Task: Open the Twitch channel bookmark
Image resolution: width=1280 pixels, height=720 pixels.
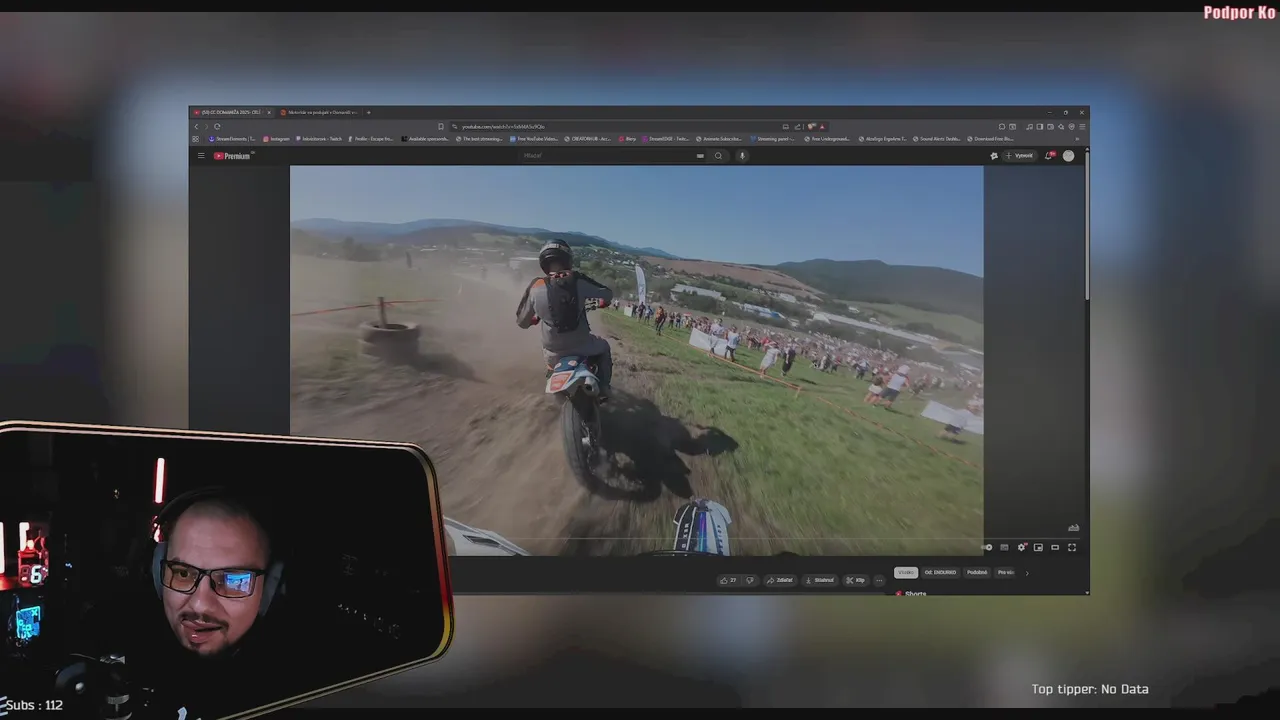Action: click(319, 139)
